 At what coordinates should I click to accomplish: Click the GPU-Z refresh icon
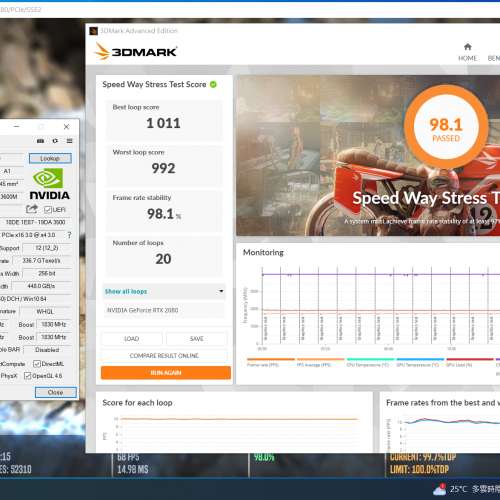(55, 141)
